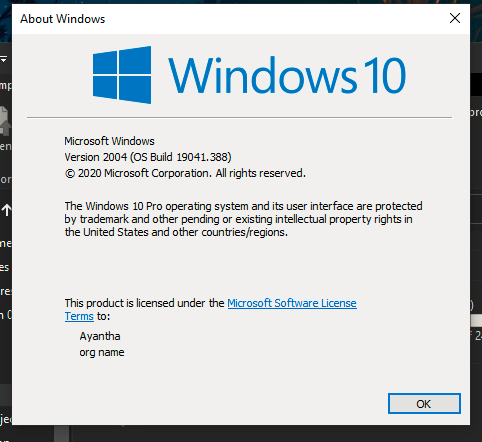This screenshot has height=442, width=482.
Task: Click the blue Windows logo icon
Action: pos(122,75)
